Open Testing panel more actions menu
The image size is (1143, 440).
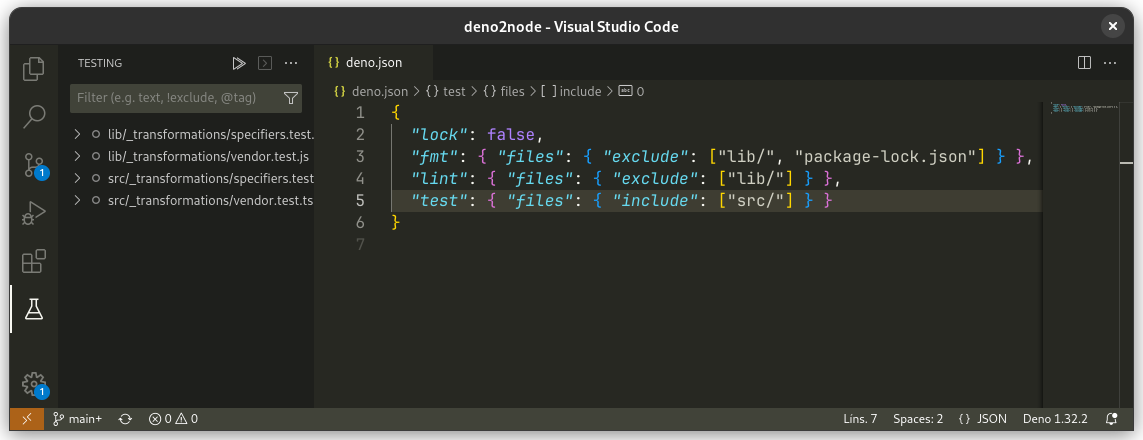coord(292,63)
